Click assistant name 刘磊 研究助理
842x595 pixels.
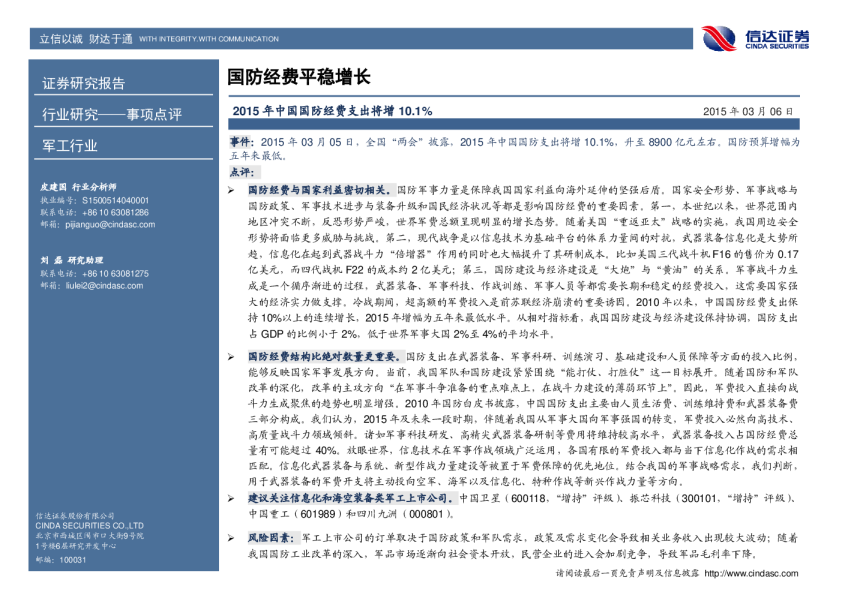coord(71,260)
